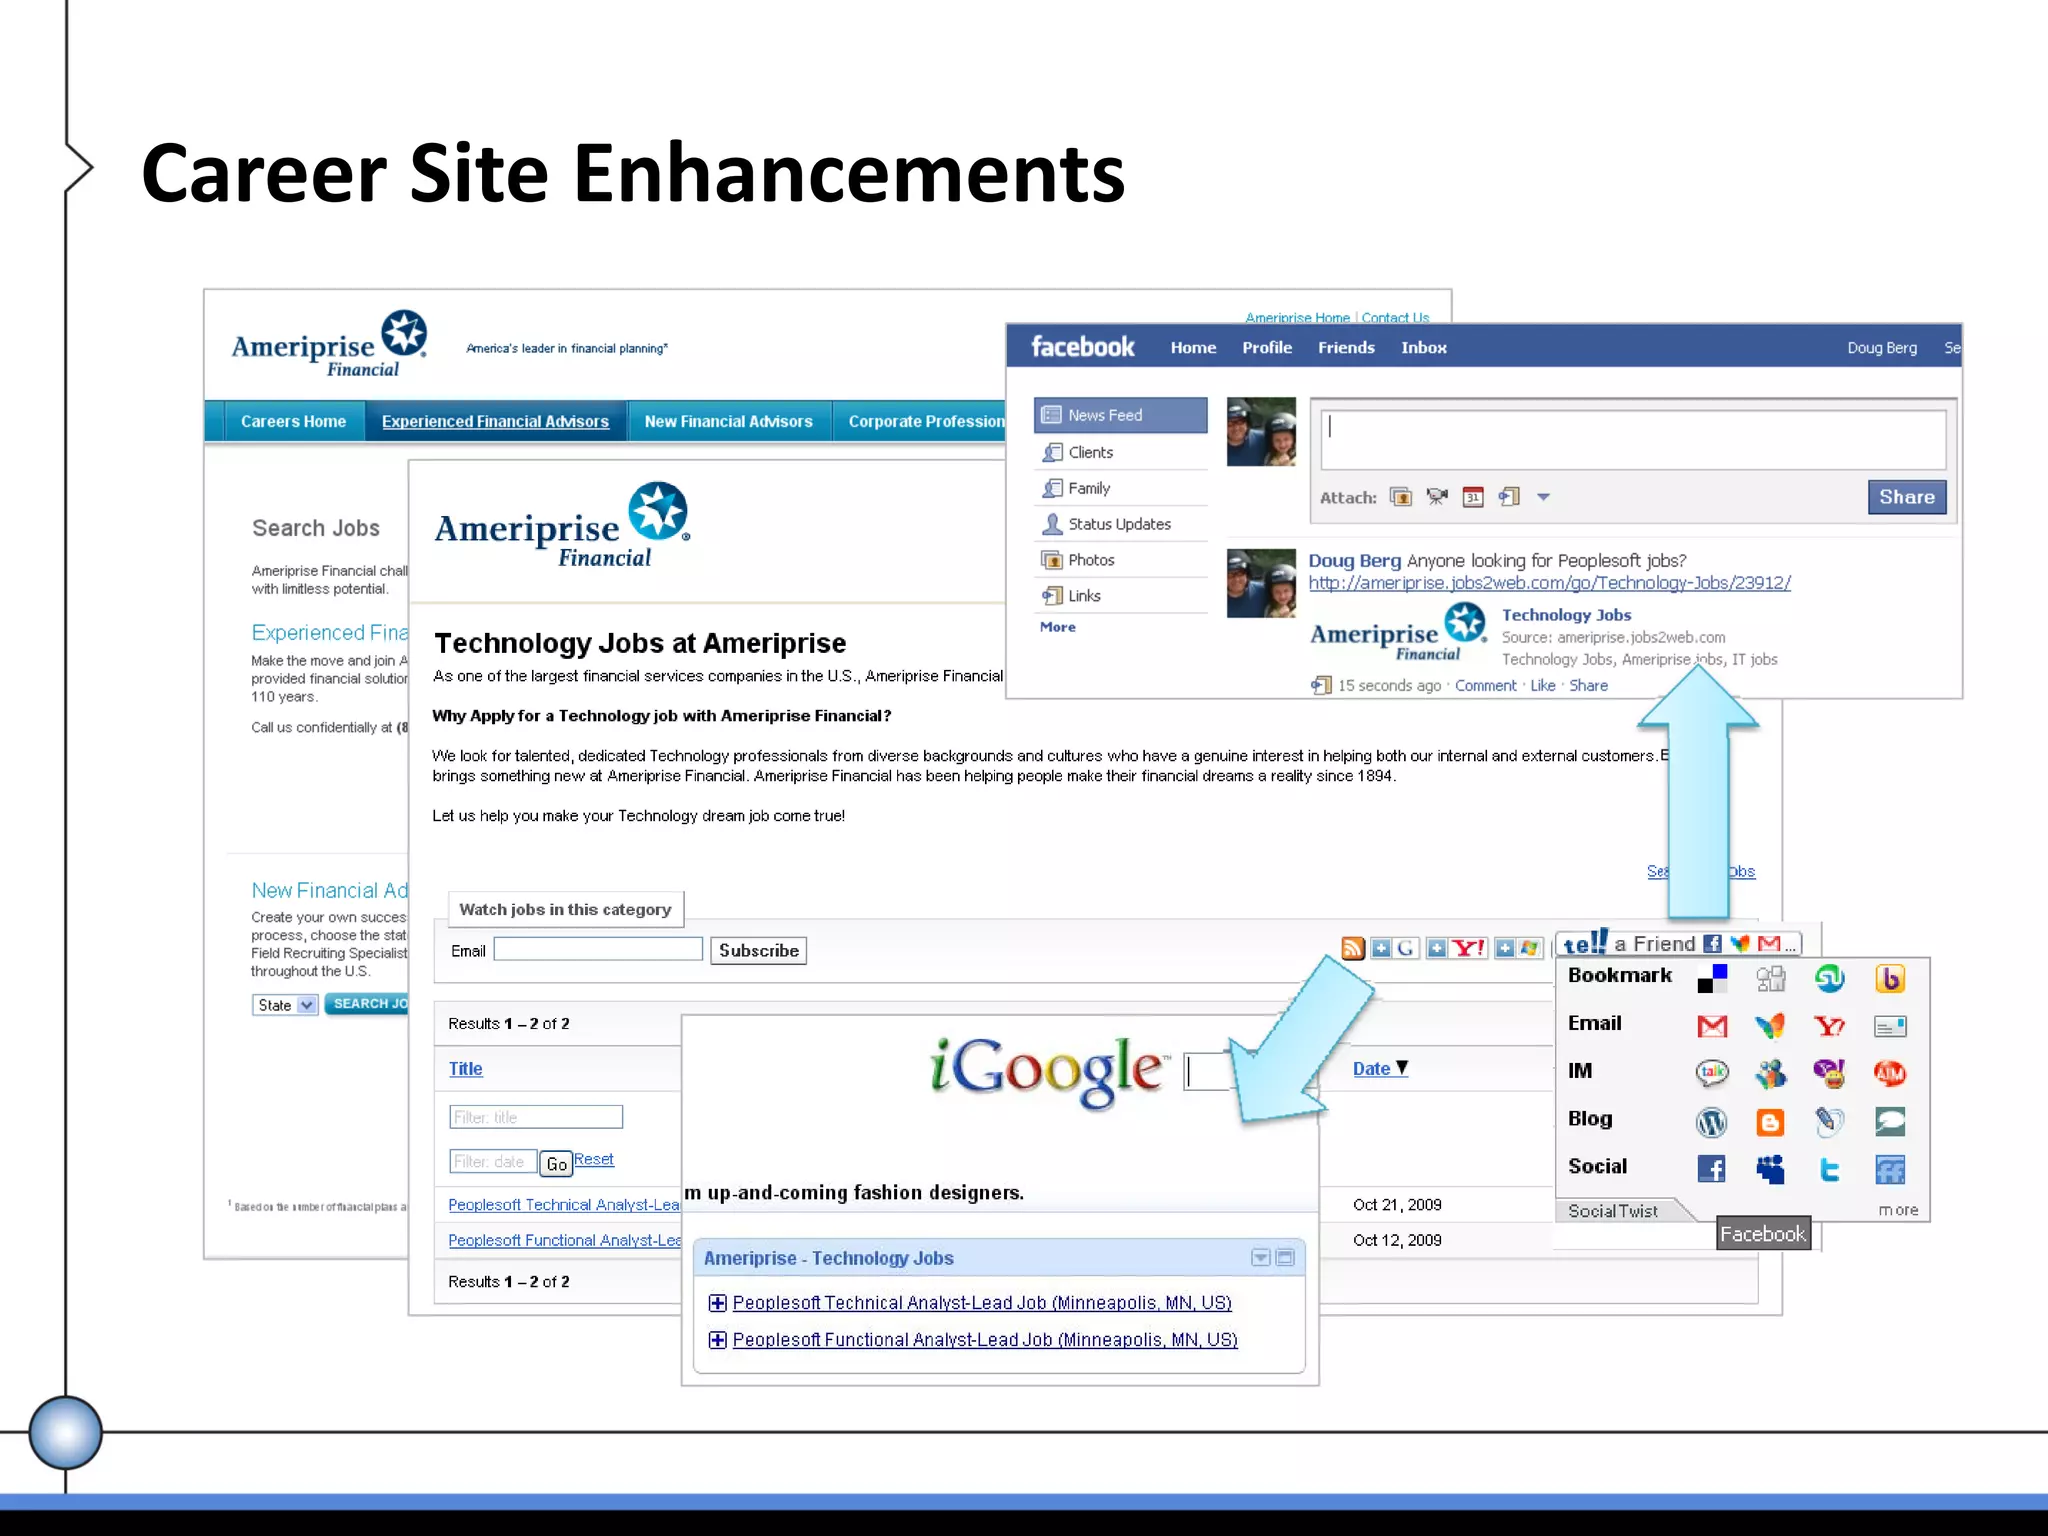Open Facebook Home menu item

(1193, 348)
